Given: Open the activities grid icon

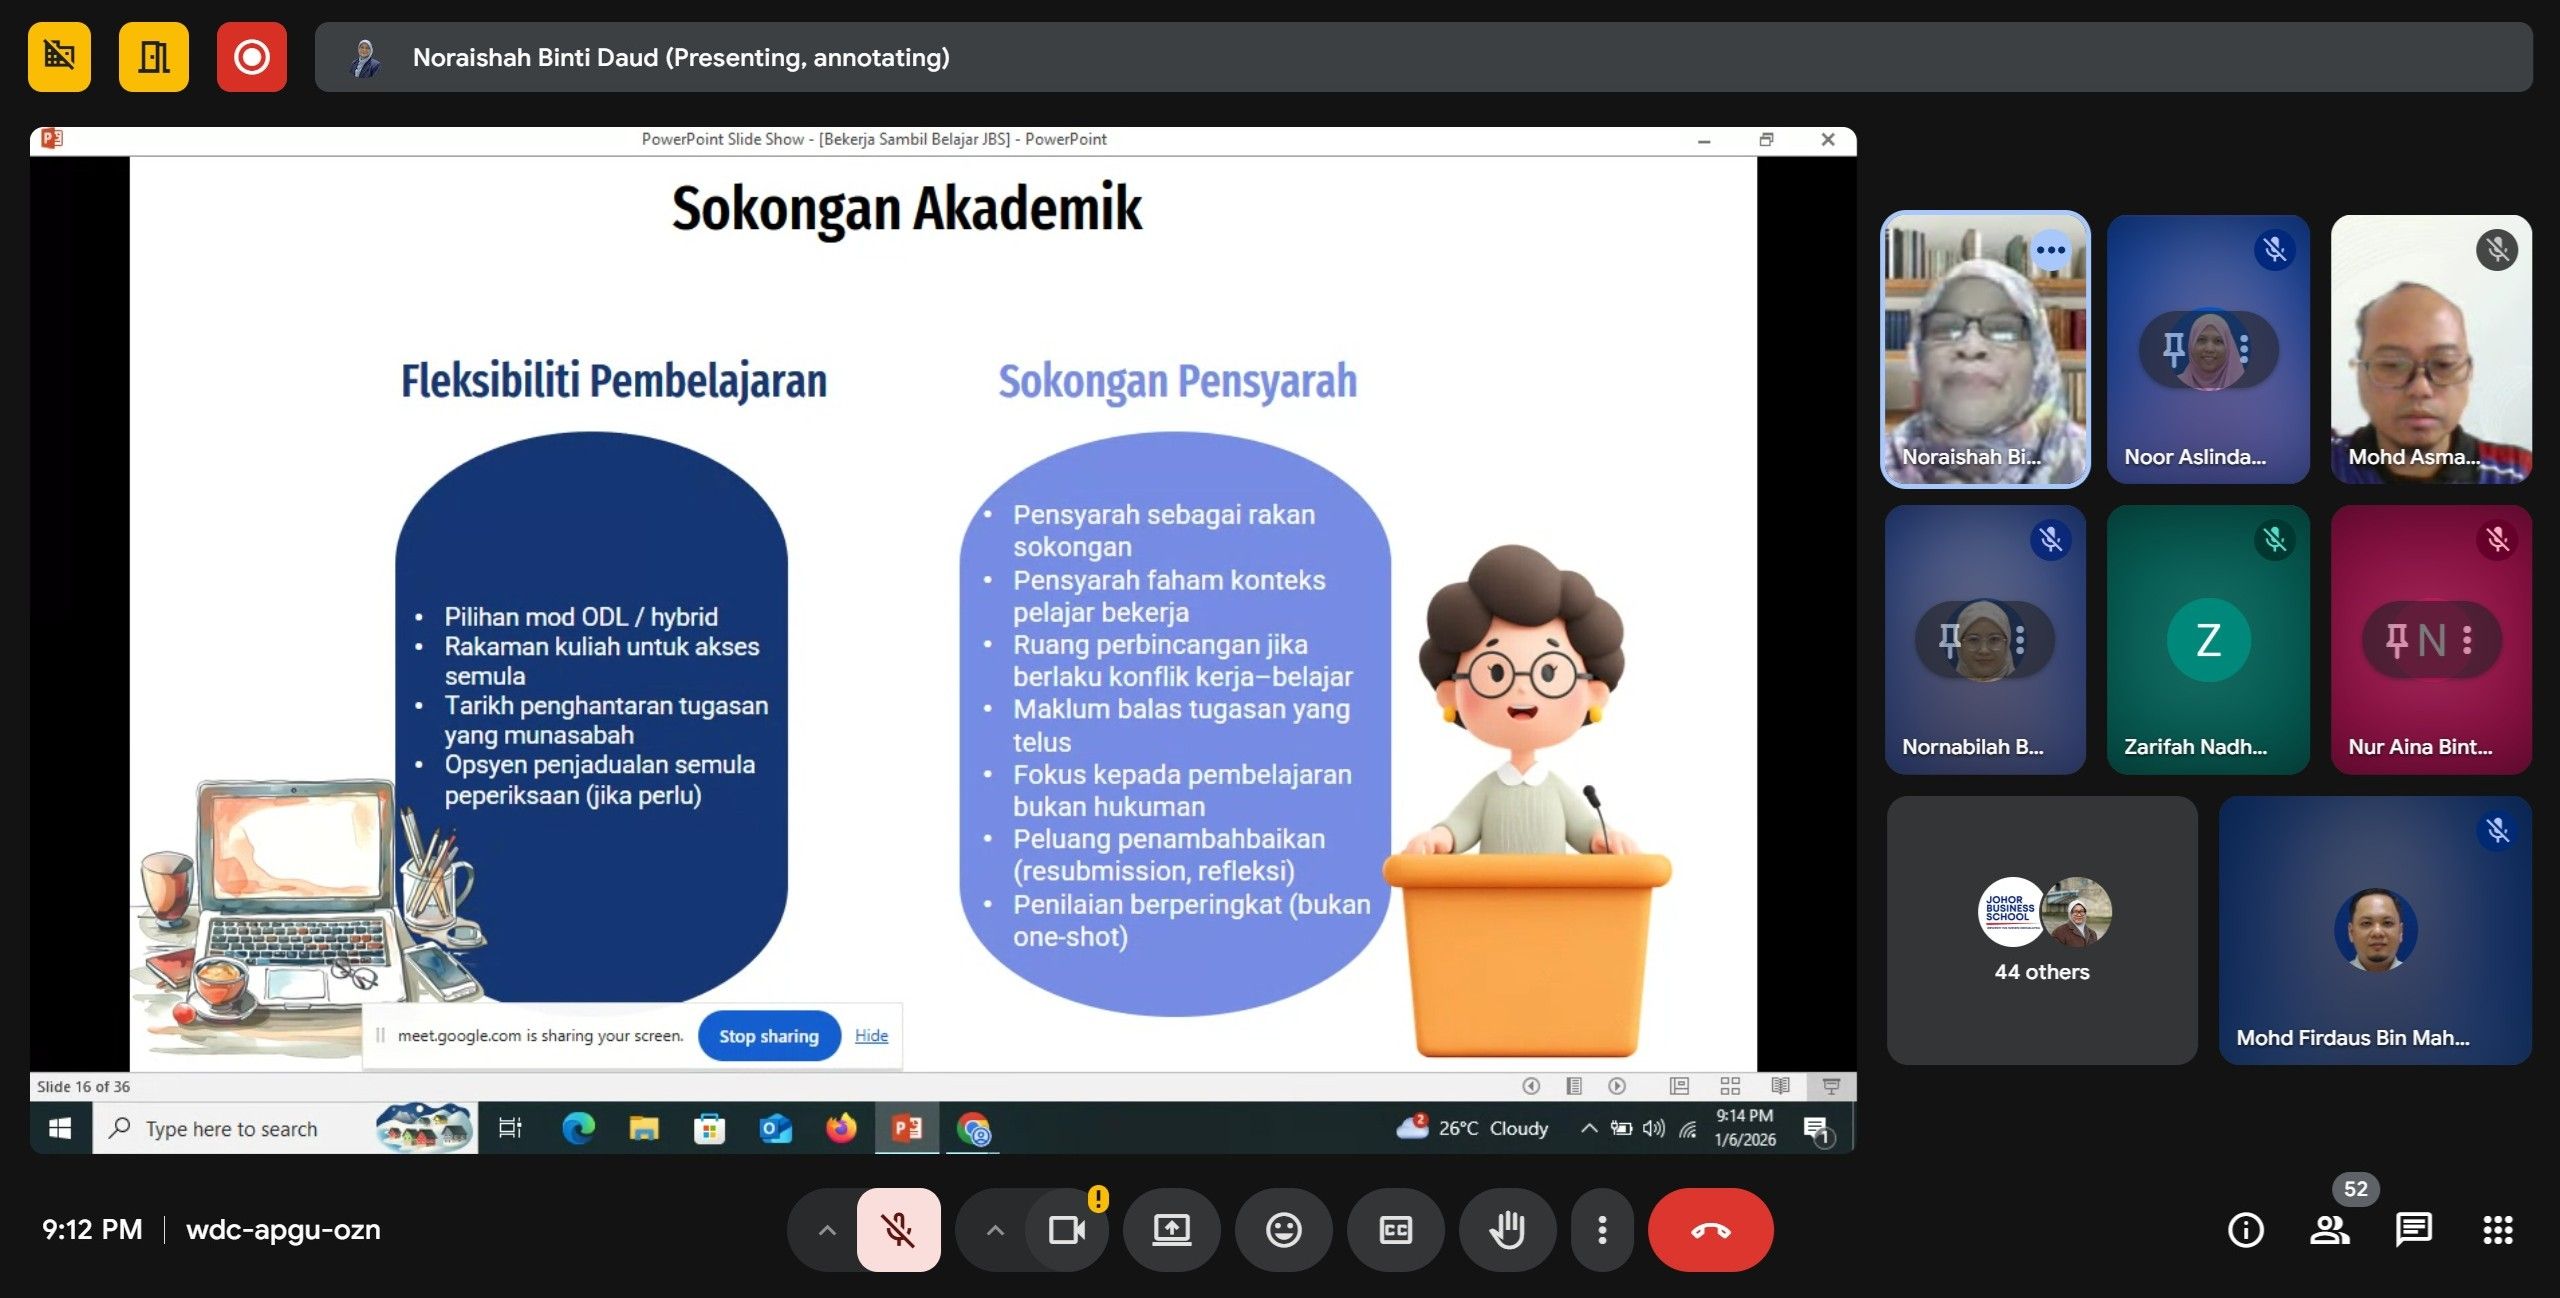Looking at the screenshot, I should coord(2497,1229).
